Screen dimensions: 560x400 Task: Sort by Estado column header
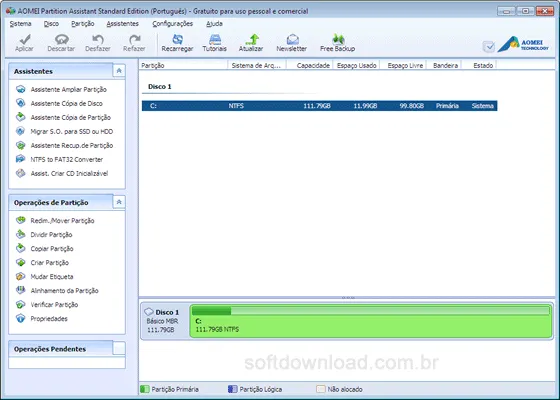479,65
